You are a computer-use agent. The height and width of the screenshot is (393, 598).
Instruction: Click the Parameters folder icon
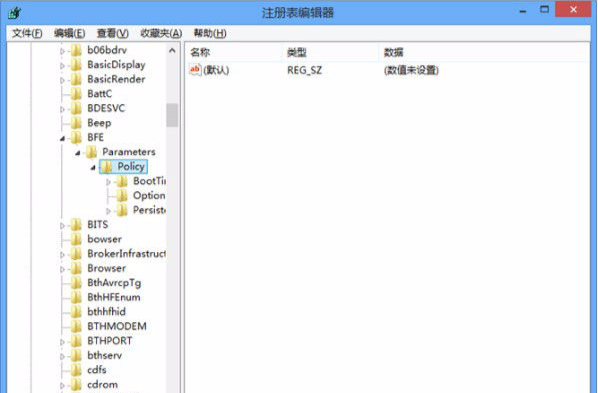[x=92, y=152]
